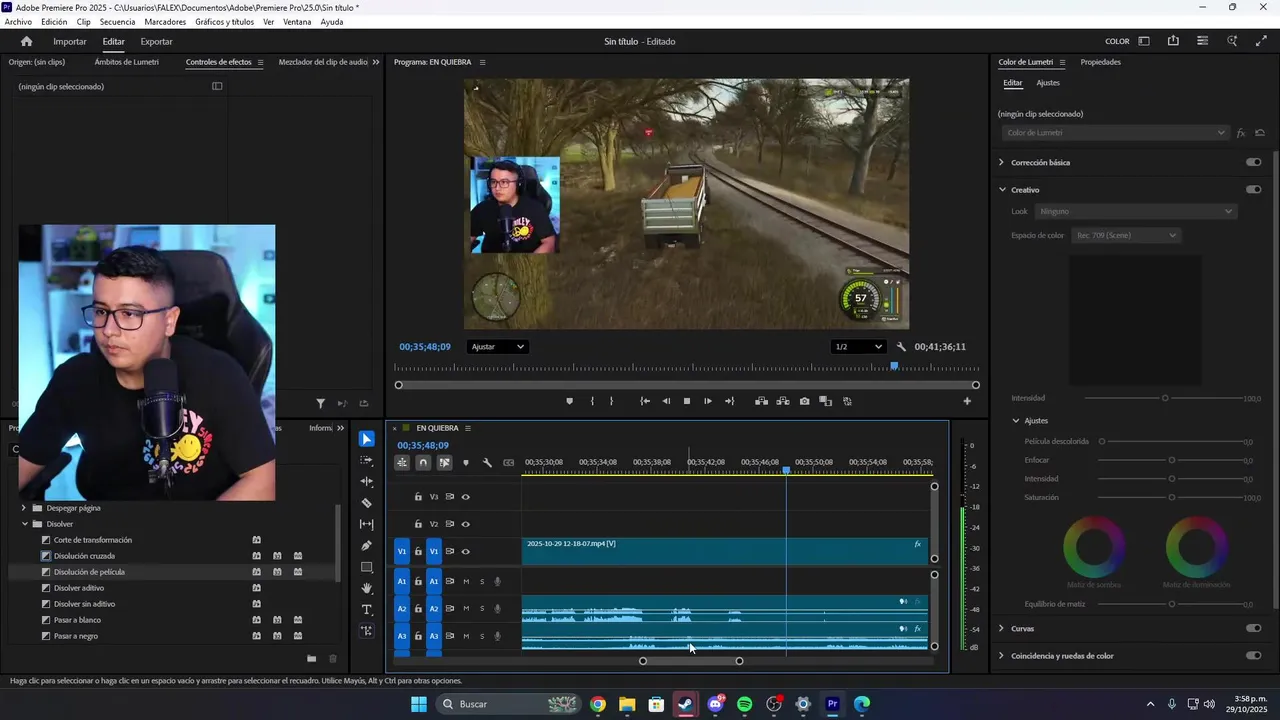Select the Pen tool
Screen dimensions: 1280x720
click(367, 546)
